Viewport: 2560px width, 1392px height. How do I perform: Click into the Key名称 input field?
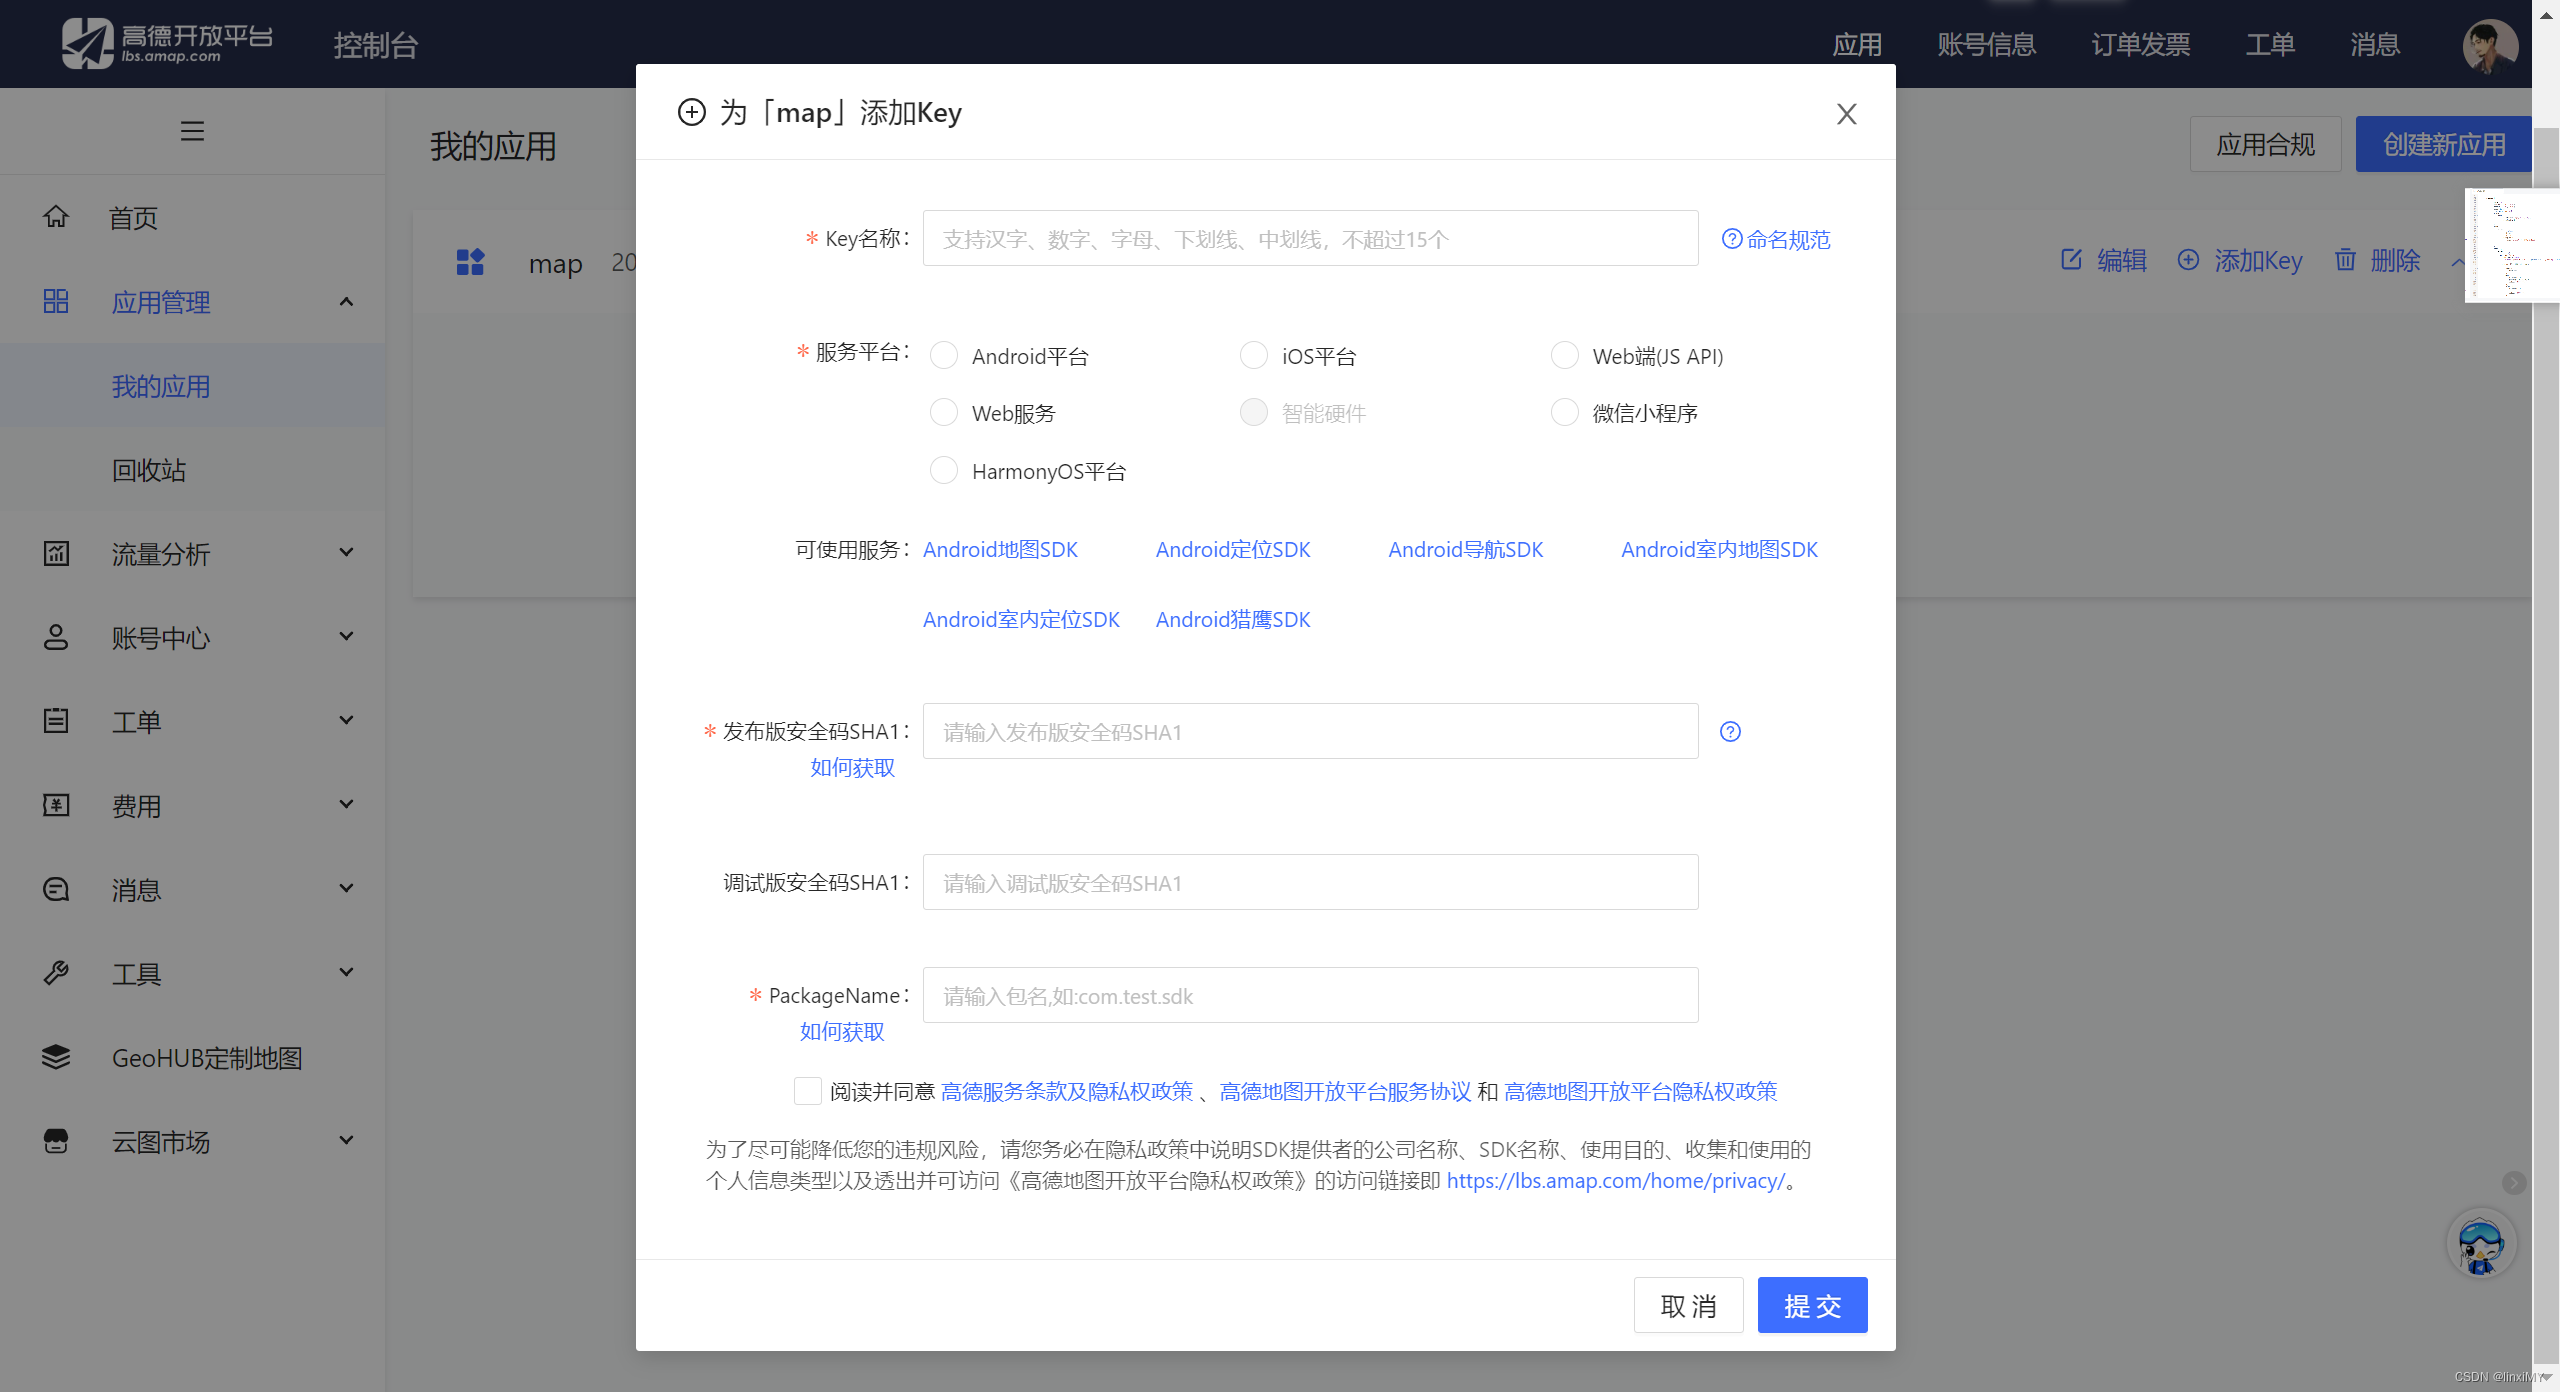coord(1310,239)
